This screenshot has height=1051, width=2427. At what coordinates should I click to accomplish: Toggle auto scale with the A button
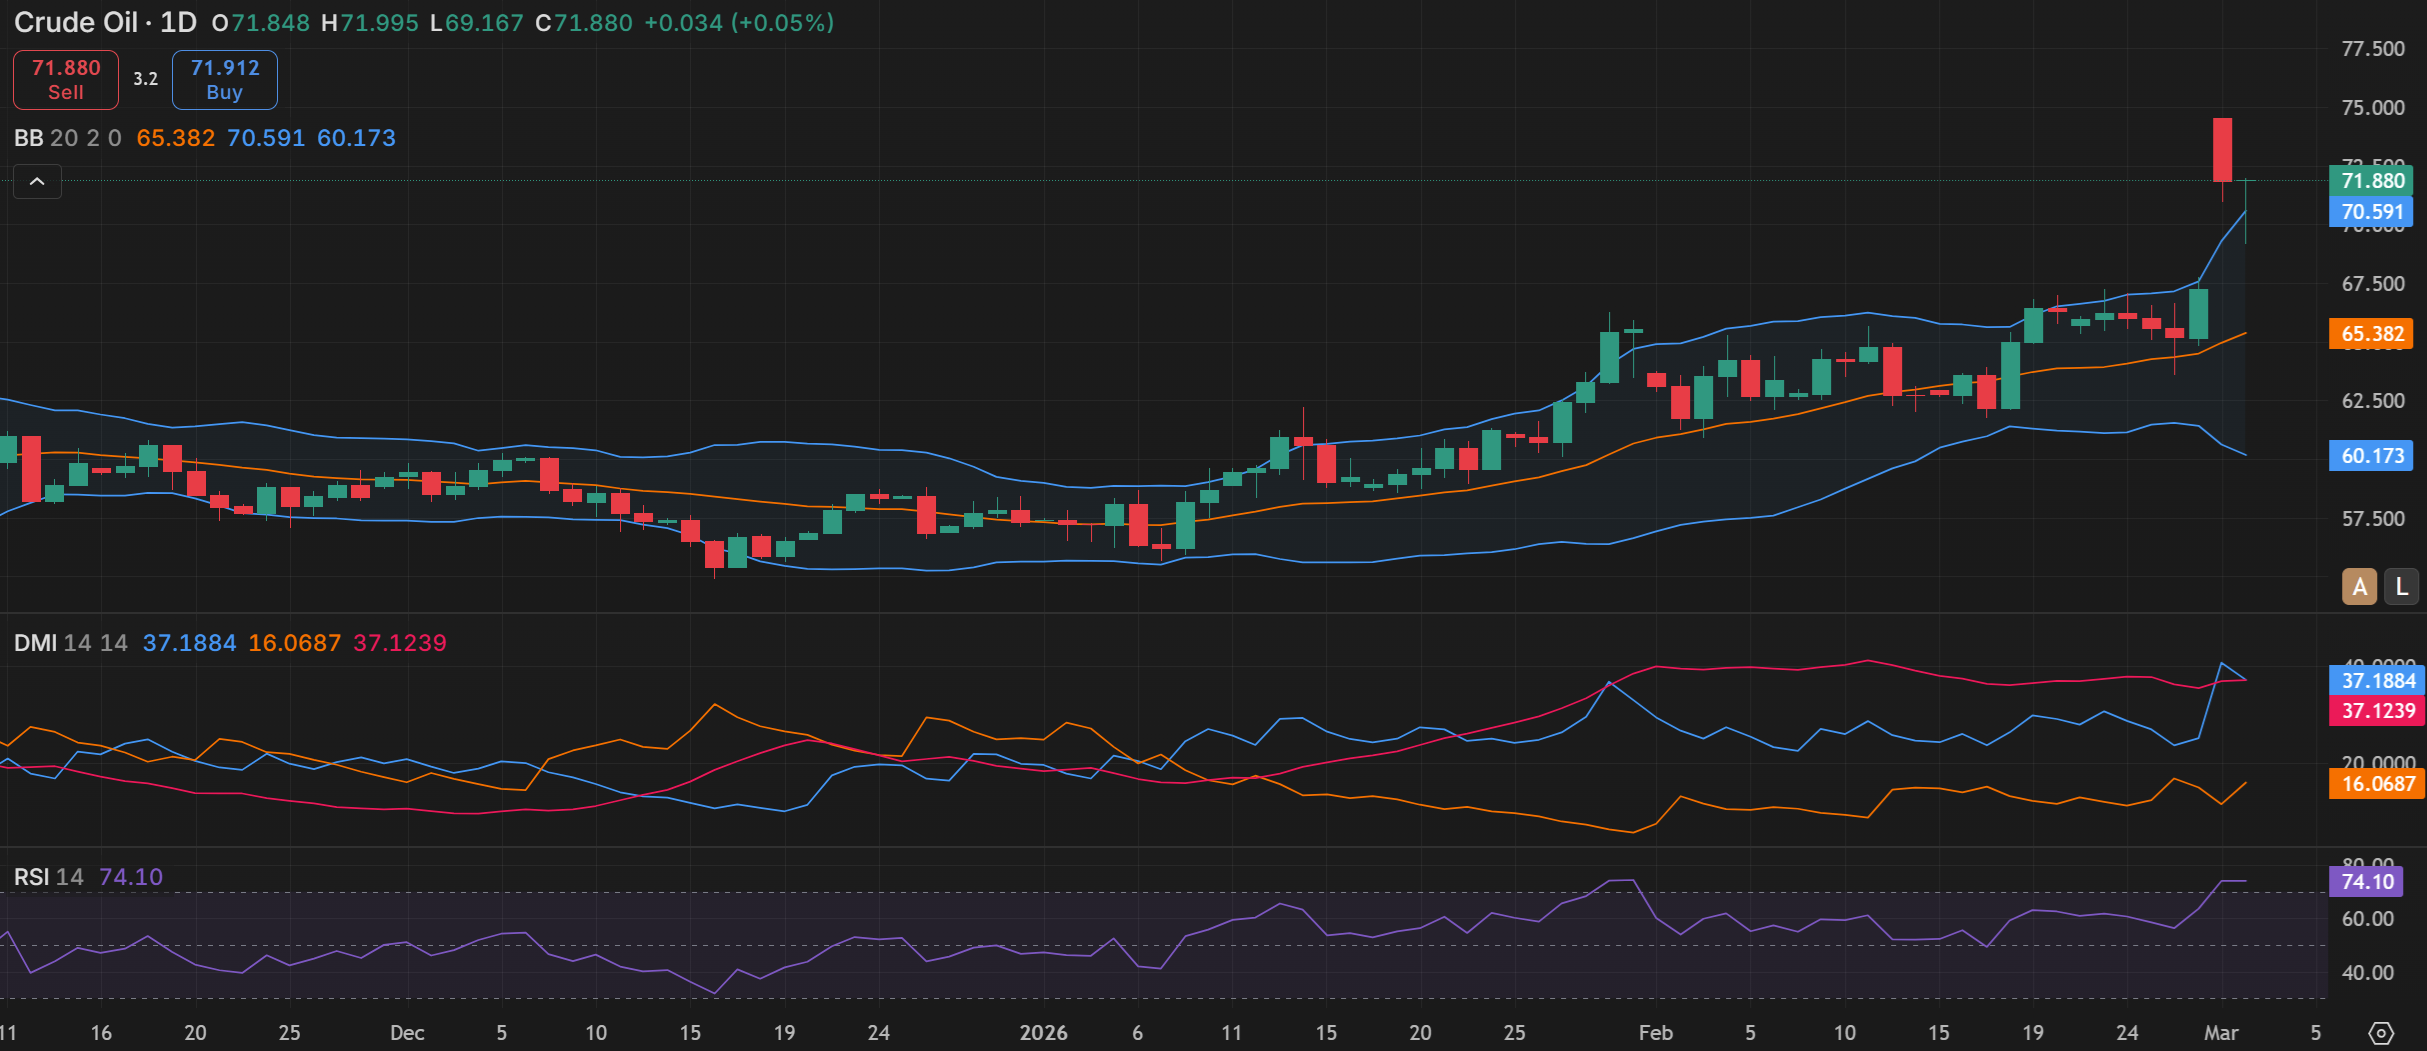point(2359,586)
